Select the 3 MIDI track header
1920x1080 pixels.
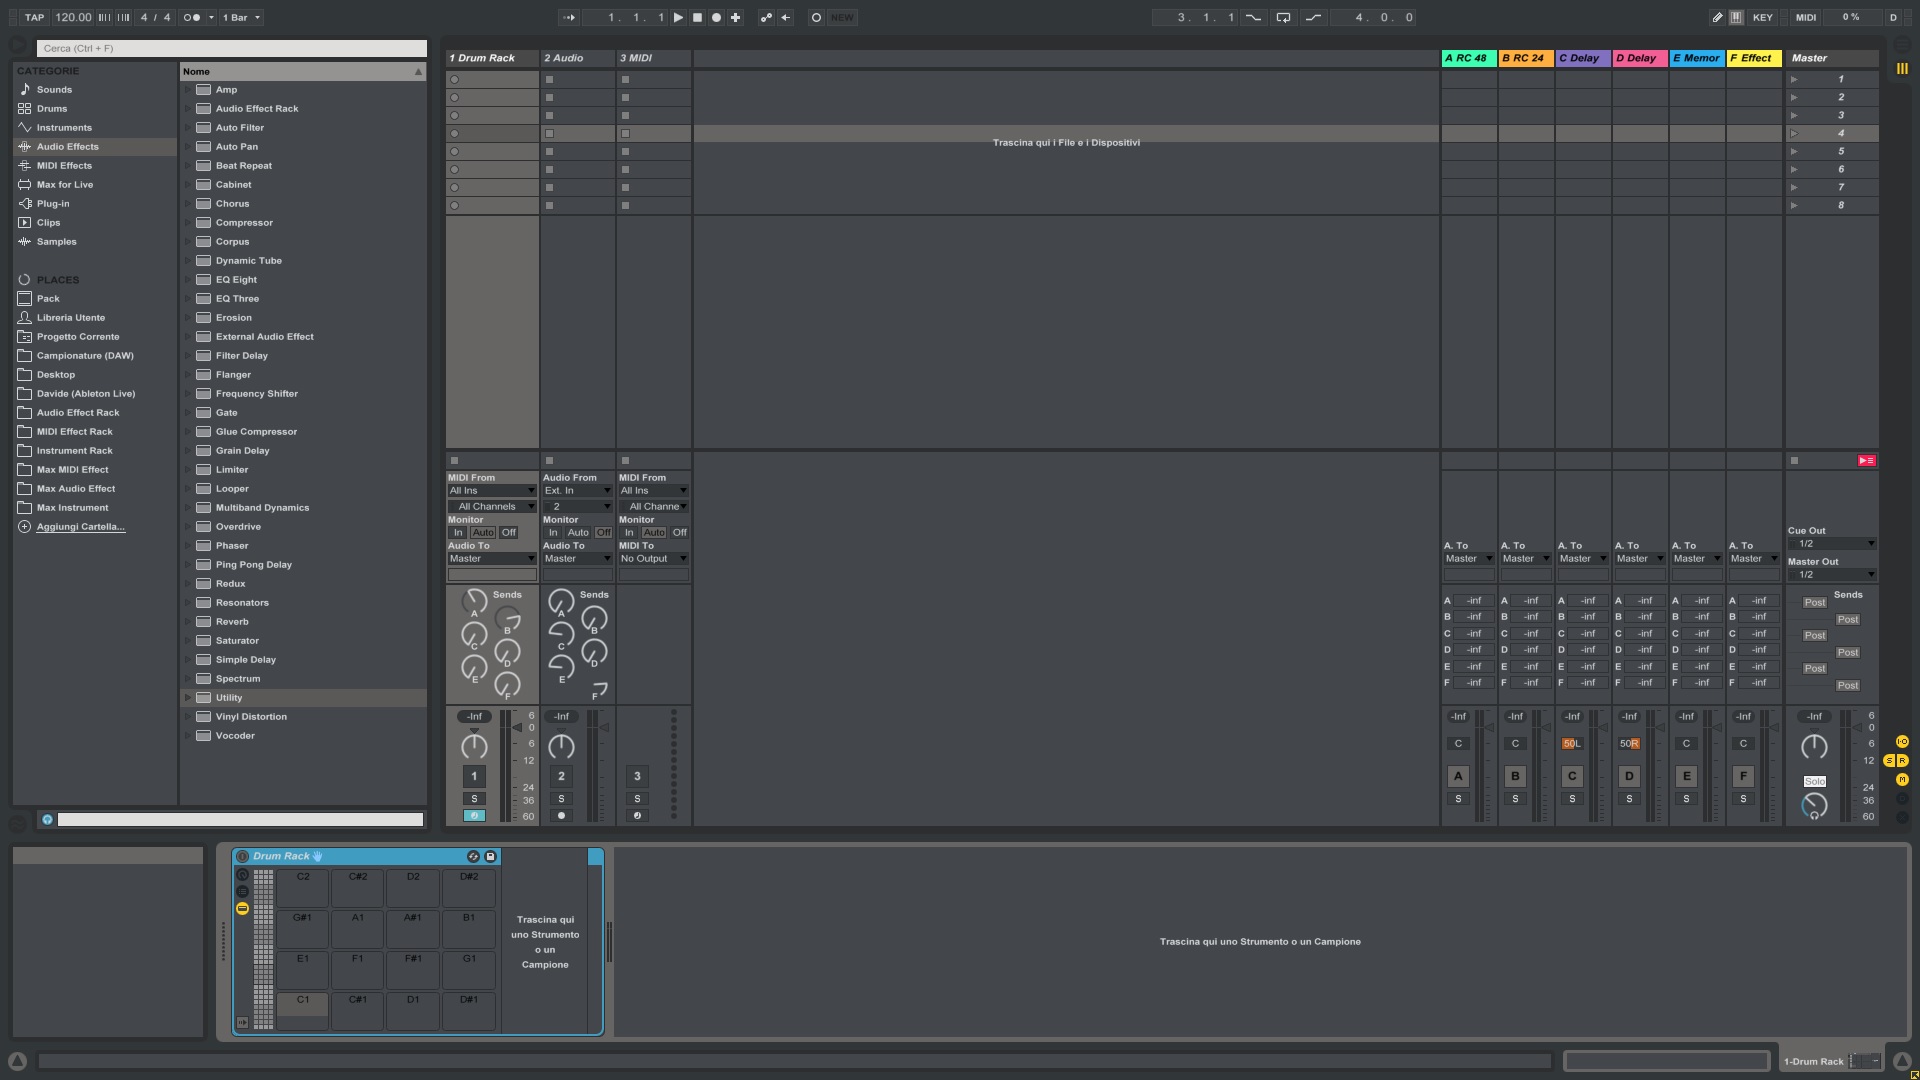(652, 58)
